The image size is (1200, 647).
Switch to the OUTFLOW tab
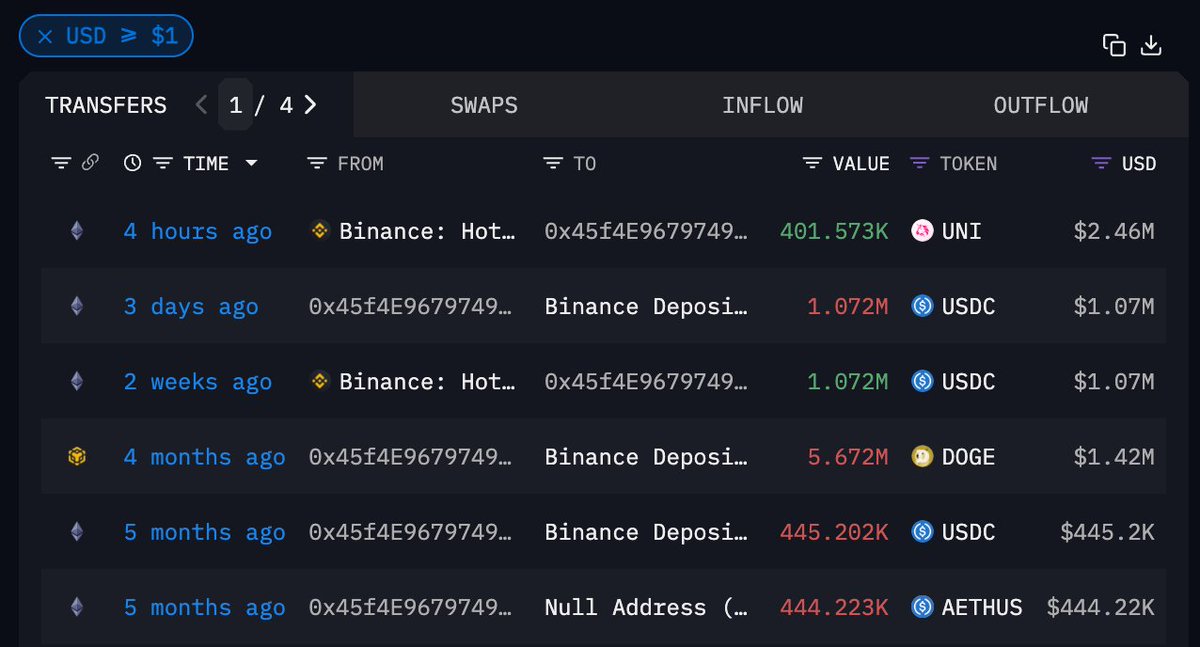coord(1041,105)
